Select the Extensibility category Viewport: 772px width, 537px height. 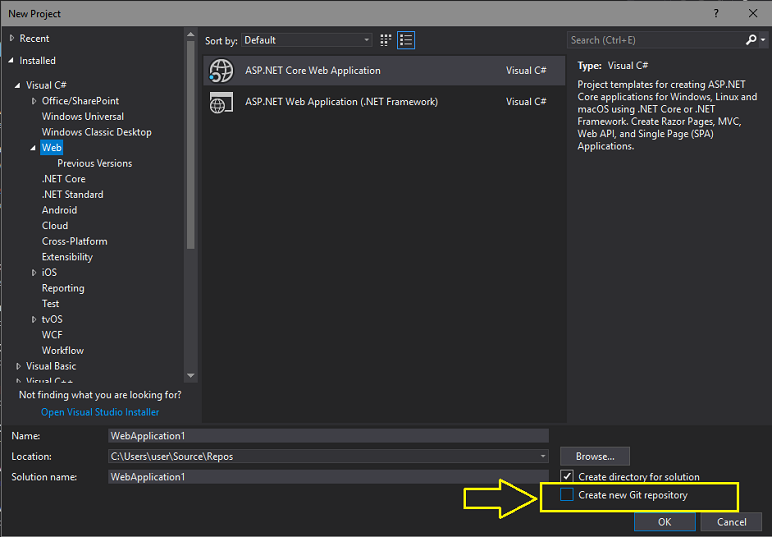coord(67,257)
